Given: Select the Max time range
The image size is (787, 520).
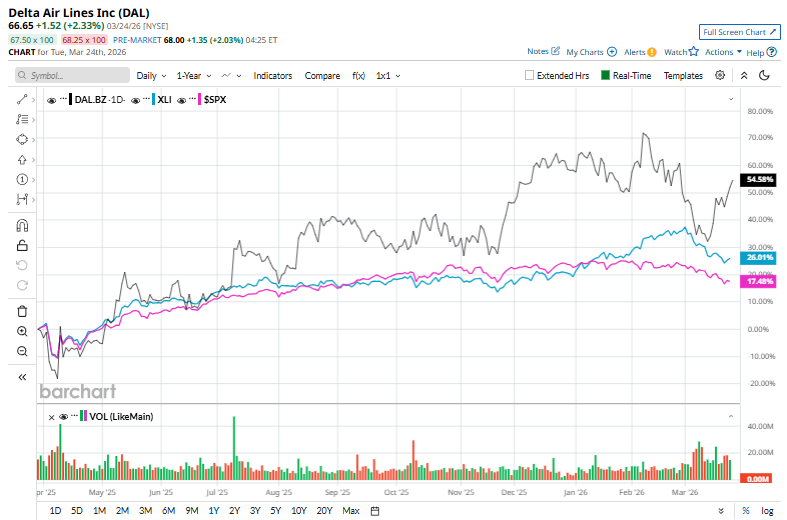Looking at the screenshot, I should [351, 511].
